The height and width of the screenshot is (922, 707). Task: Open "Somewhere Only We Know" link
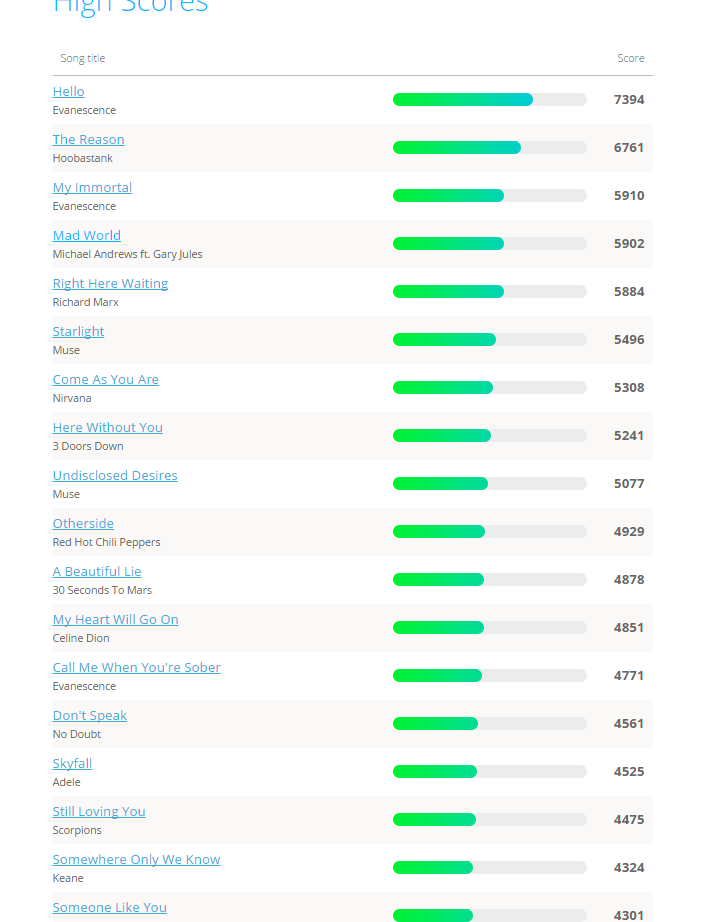pos(137,860)
